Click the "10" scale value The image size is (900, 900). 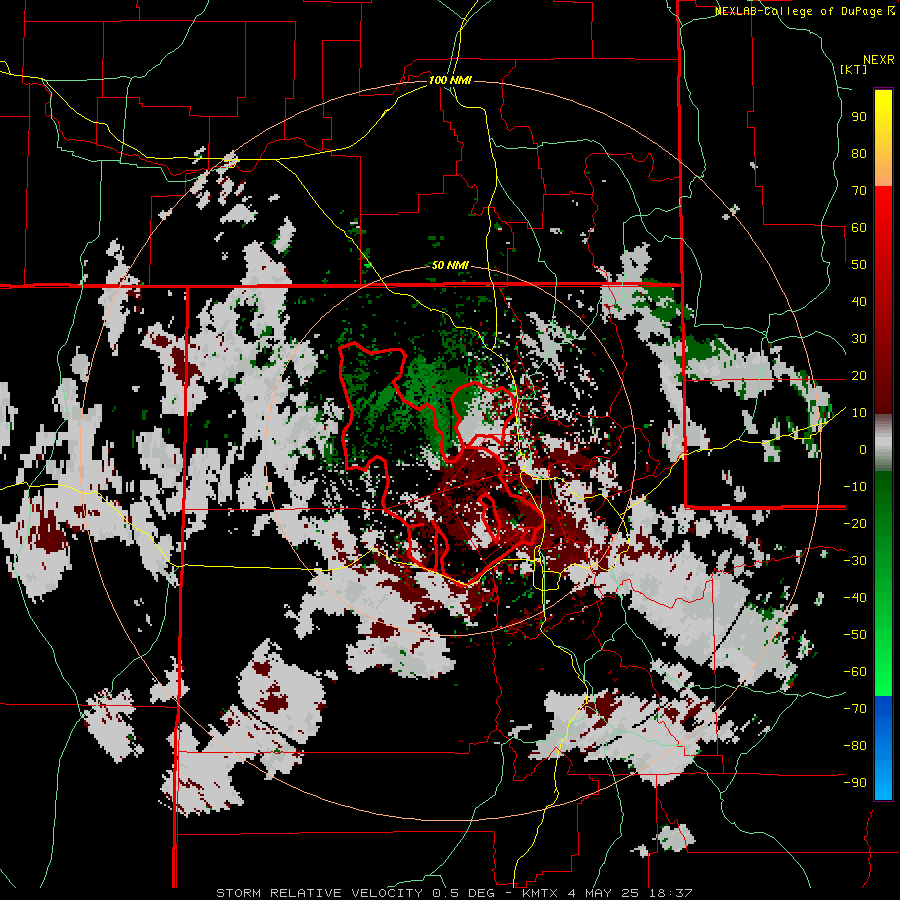pyautogui.click(x=859, y=413)
